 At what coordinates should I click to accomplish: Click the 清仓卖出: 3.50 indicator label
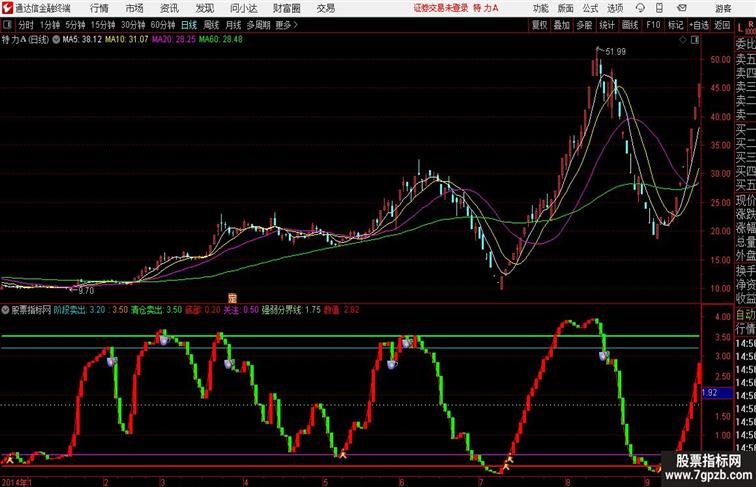(156, 310)
